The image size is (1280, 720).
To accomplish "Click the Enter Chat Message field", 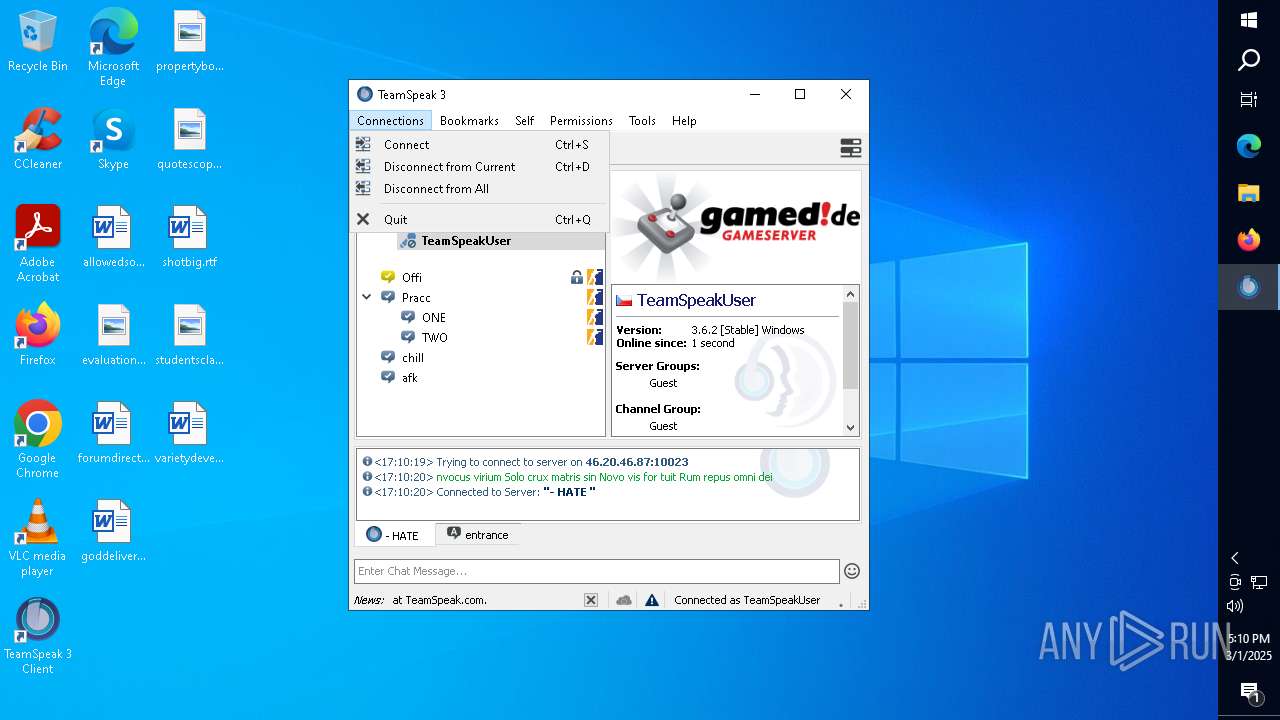I will pyautogui.click(x=597, y=571).
